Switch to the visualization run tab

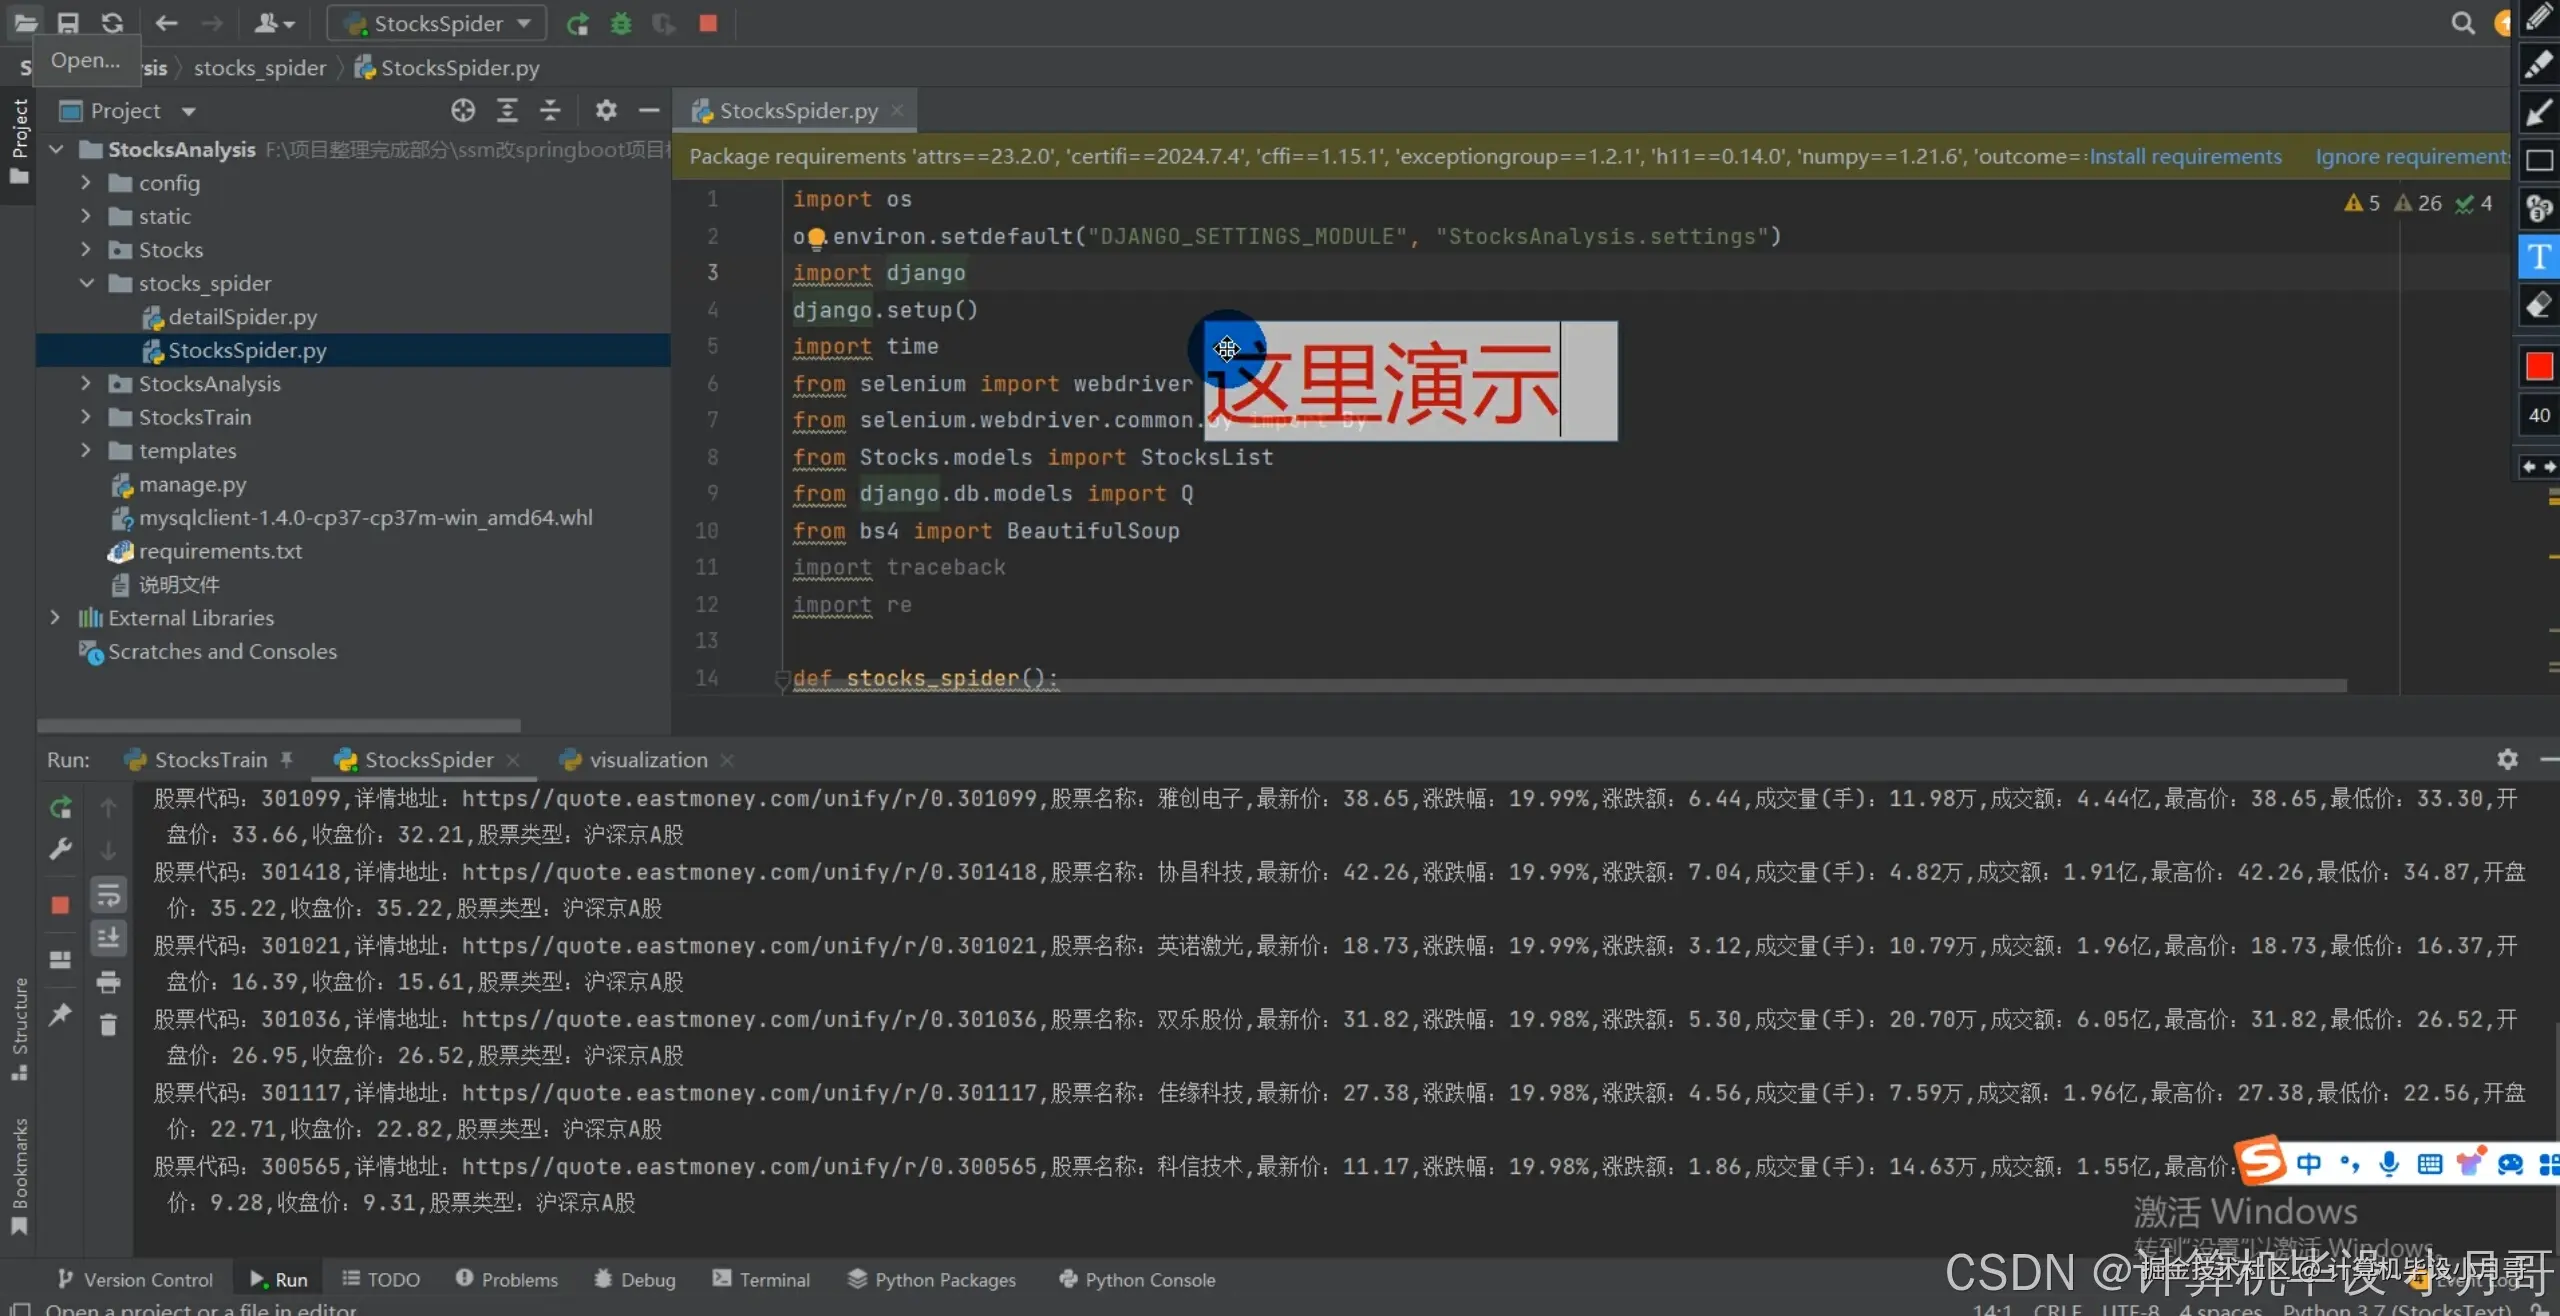pyautogui.click(x=645, y=760)
